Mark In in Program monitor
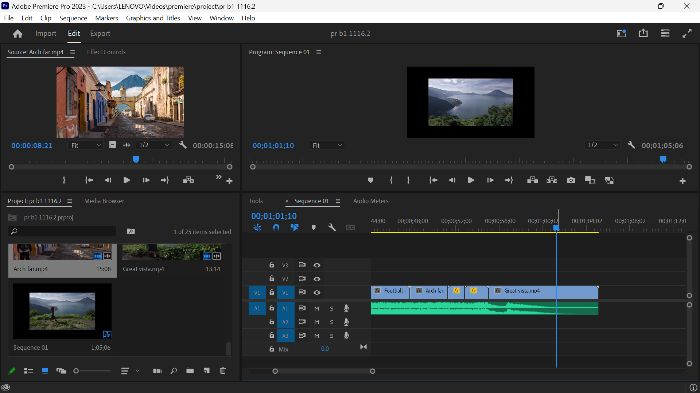Viewport: 700px width, 393px height. pyautogui.click(x=391, y=180)
